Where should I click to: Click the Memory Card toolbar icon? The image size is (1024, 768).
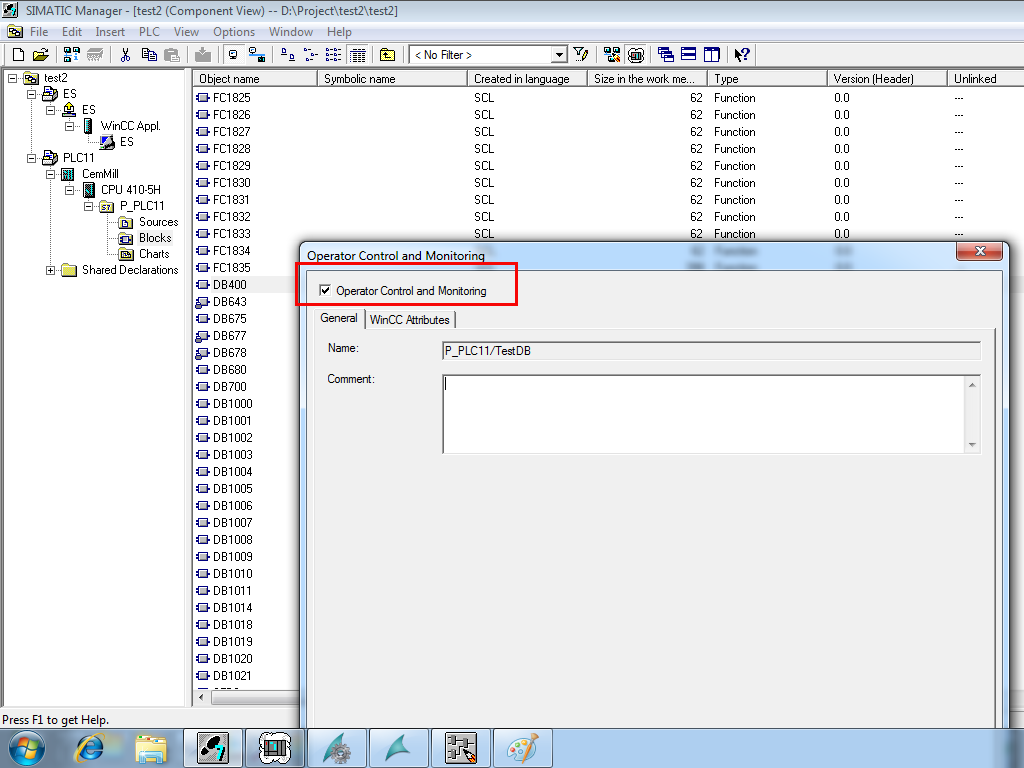(95, 55)
